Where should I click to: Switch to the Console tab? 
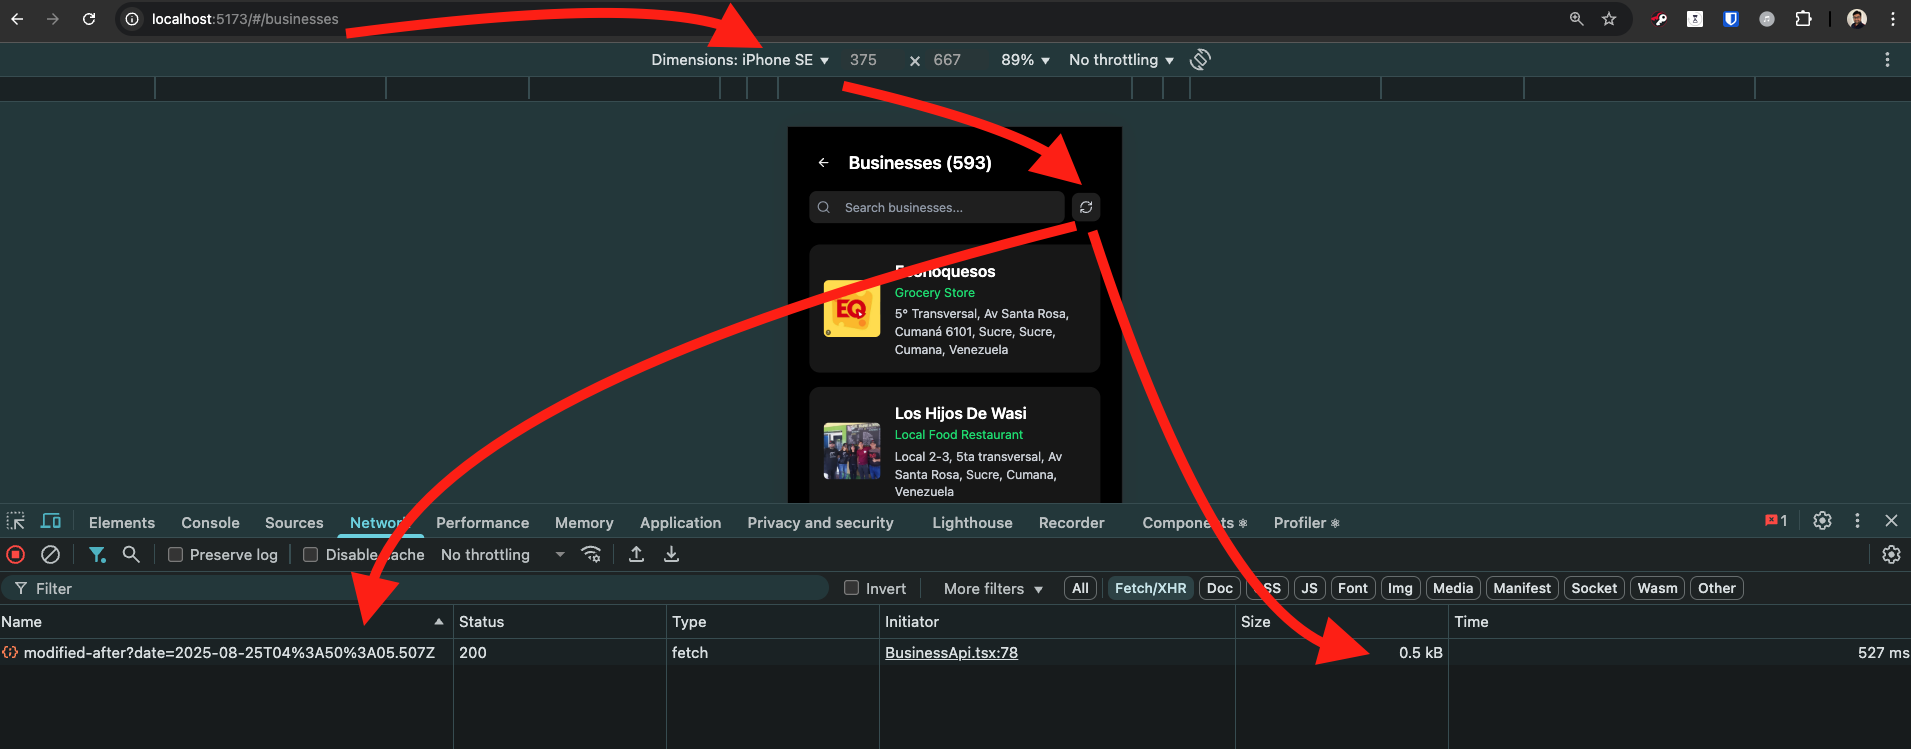point(210,523)
